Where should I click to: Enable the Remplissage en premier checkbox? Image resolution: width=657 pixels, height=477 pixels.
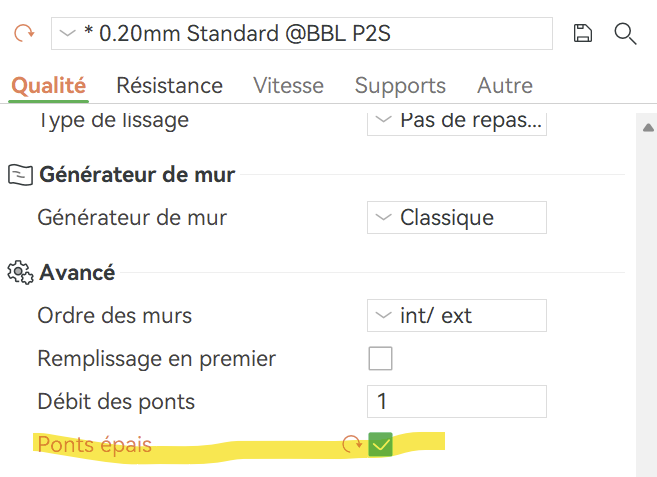click(380, 358)
